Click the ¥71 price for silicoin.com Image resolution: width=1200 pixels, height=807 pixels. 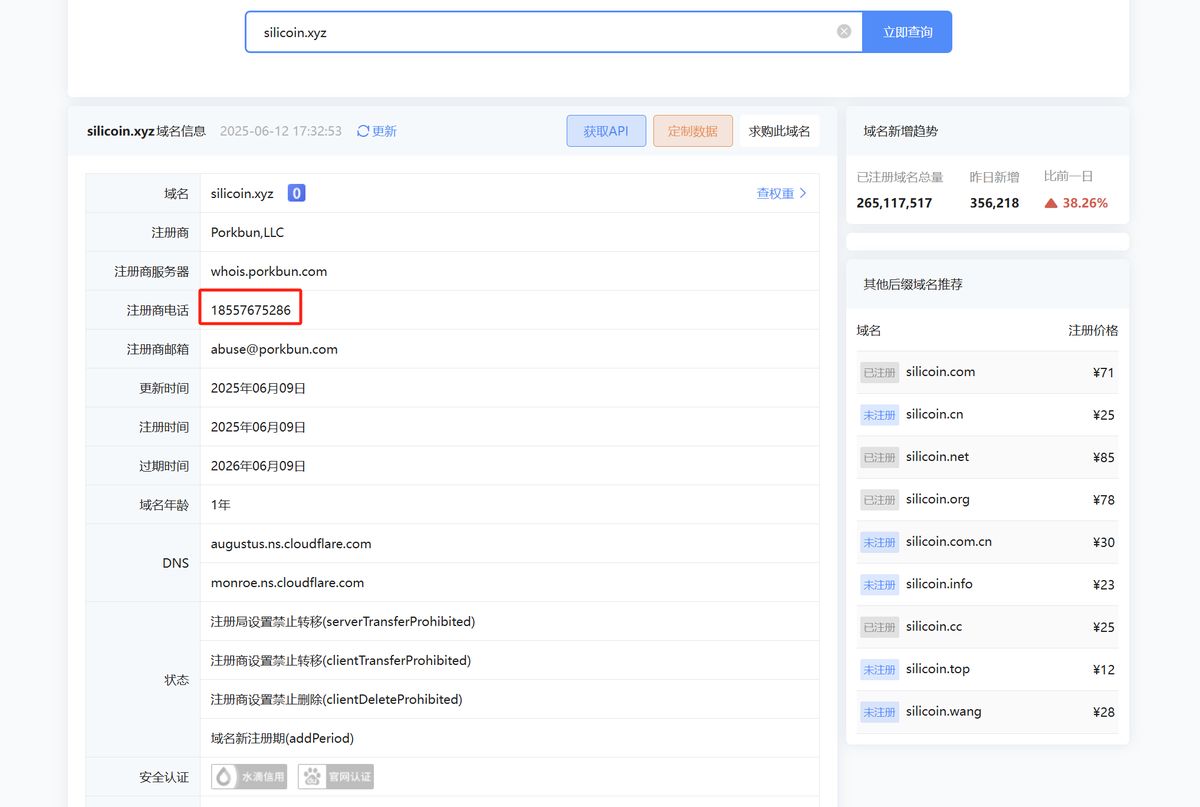pos(1104,373)
